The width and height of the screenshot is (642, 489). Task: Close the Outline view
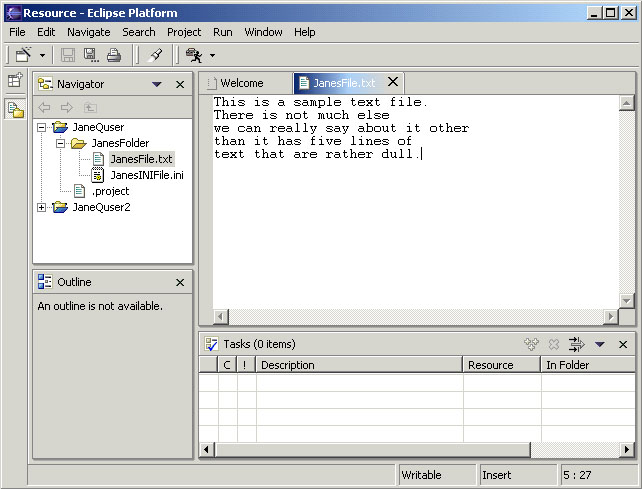click(180, 283)
